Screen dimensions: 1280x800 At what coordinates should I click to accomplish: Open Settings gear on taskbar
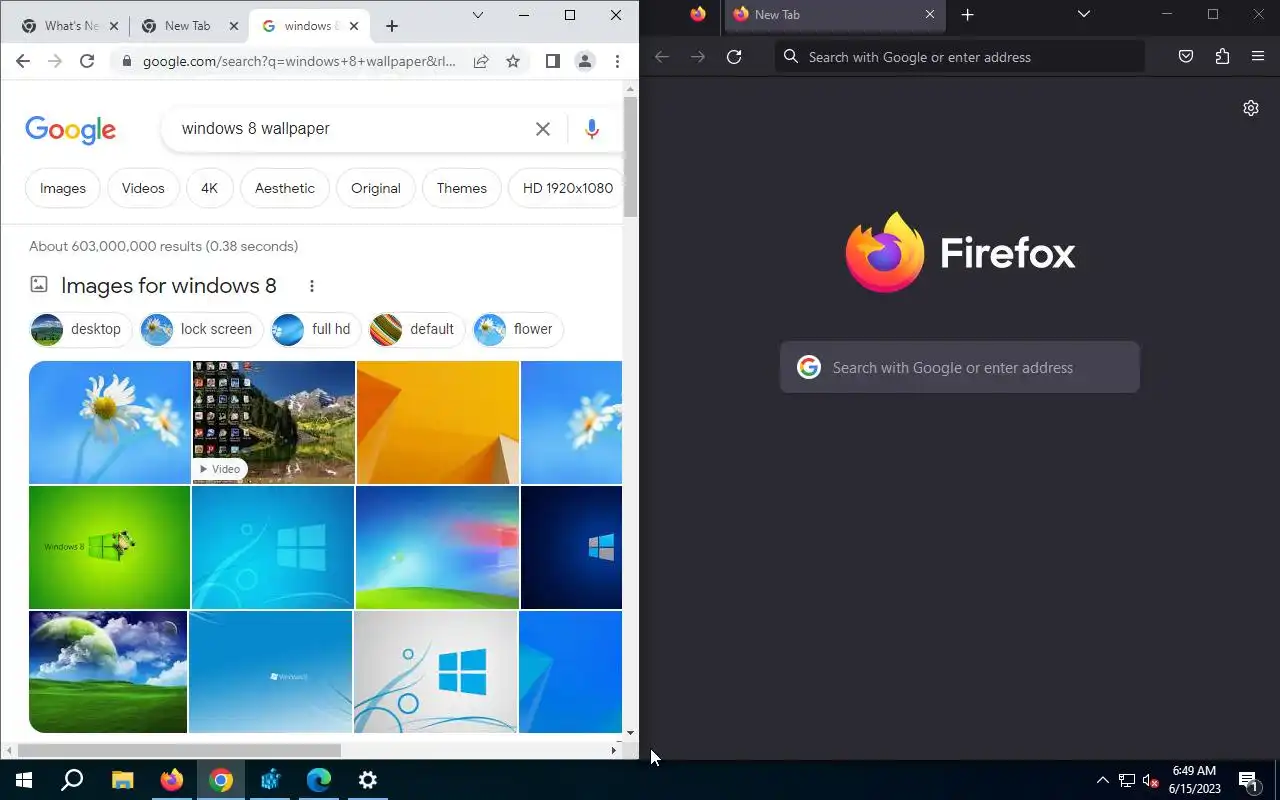pyautogui.click(x=368, y=780)
